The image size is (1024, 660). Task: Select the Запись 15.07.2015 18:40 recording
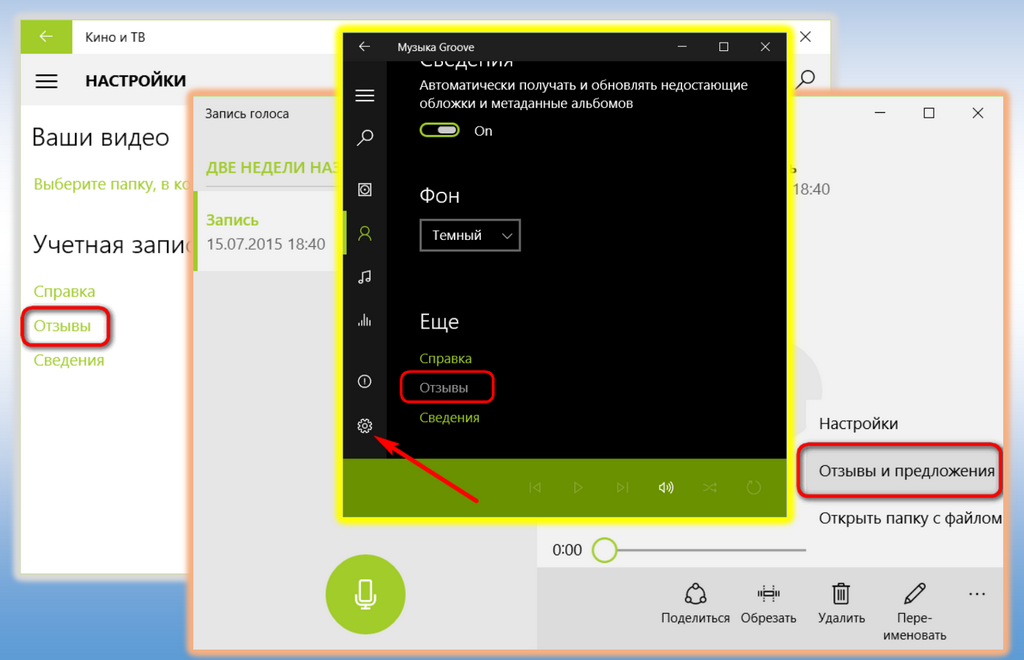(x=268, y=232)
